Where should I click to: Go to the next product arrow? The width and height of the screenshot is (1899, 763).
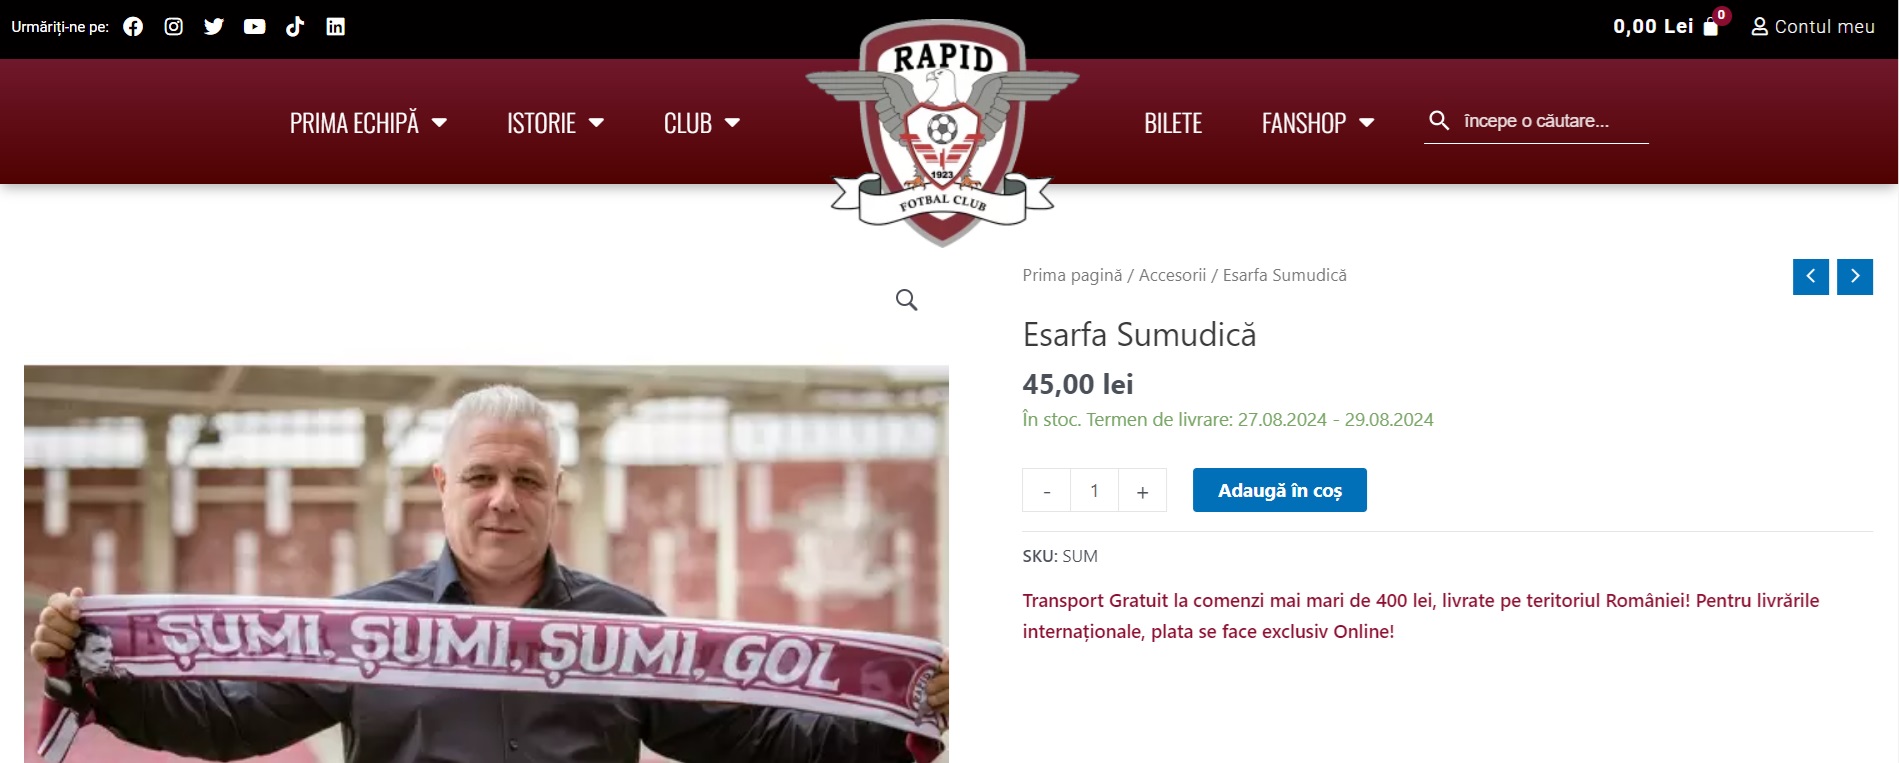tap(1855, 277)
